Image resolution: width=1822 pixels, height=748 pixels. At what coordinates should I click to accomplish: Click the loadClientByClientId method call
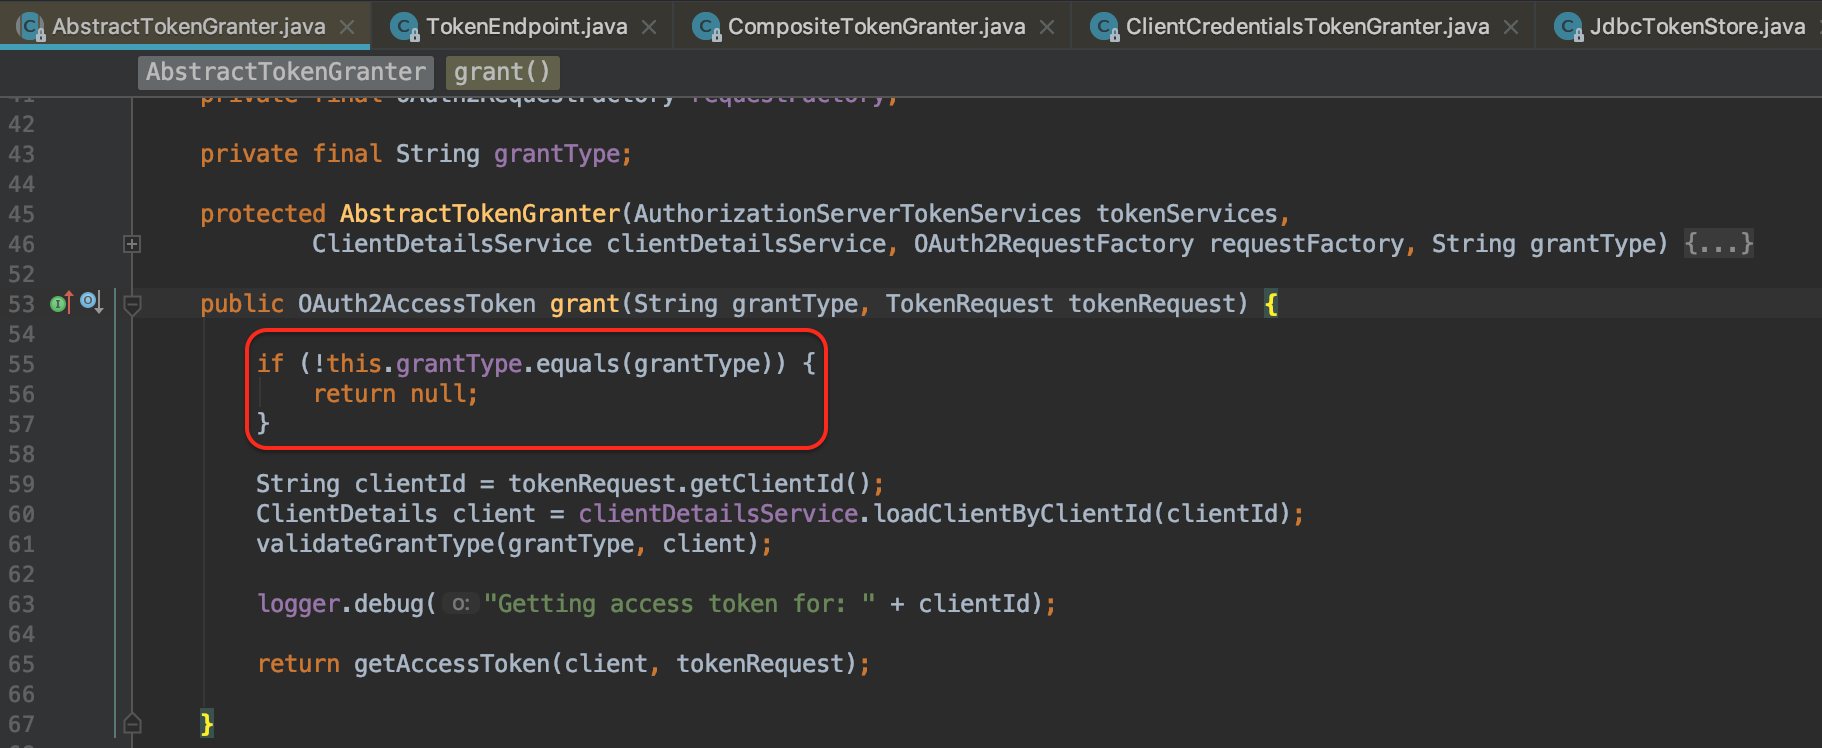tap(1012, 514)
